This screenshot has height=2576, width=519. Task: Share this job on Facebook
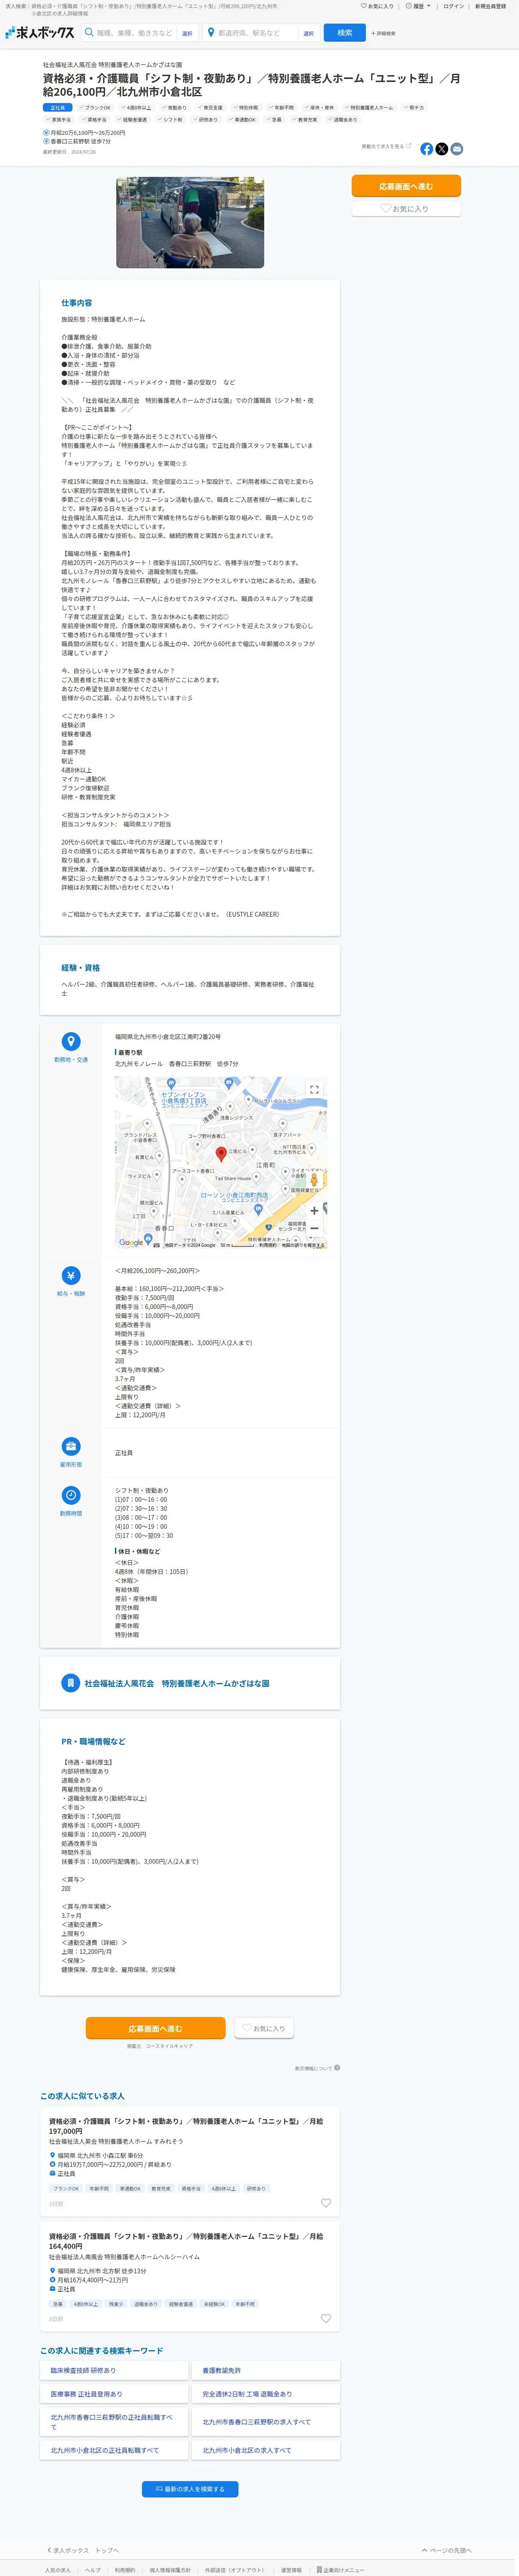pos(427,149)
